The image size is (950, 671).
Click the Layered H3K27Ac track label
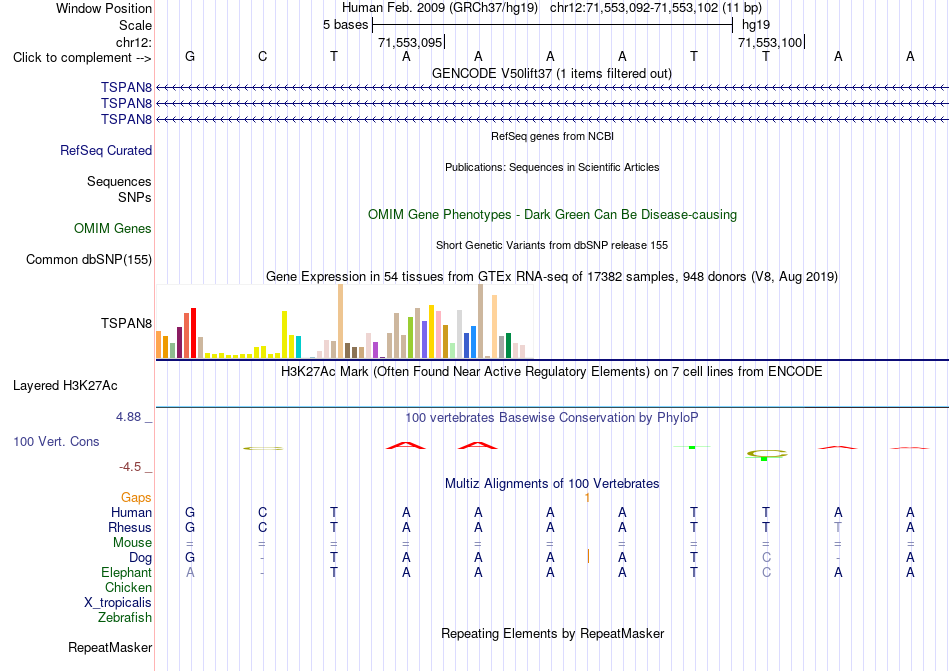(65, 385)
